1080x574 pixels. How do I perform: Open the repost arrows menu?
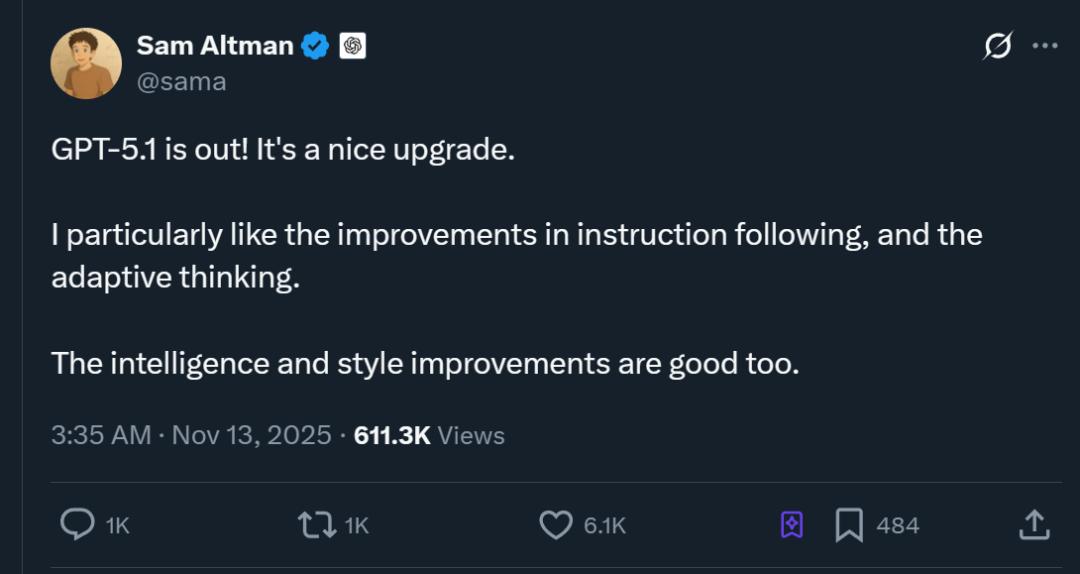pos(316,525)
